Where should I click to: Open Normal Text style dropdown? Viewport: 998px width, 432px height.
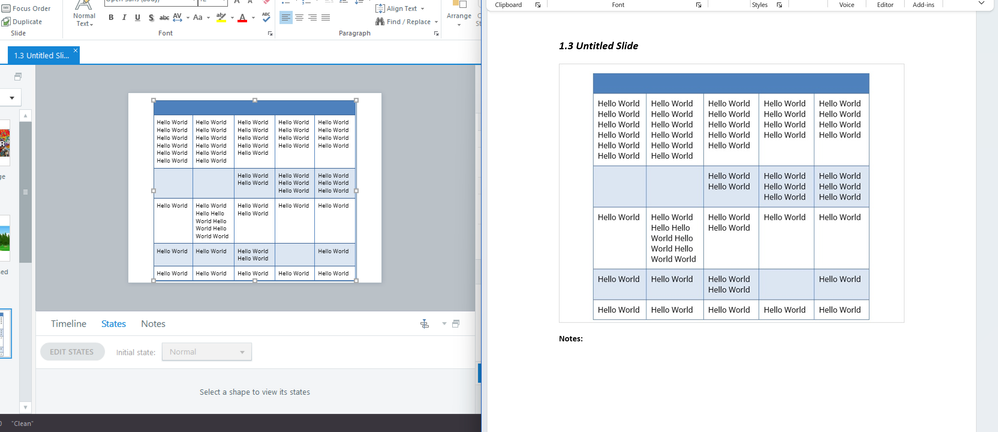84,14
